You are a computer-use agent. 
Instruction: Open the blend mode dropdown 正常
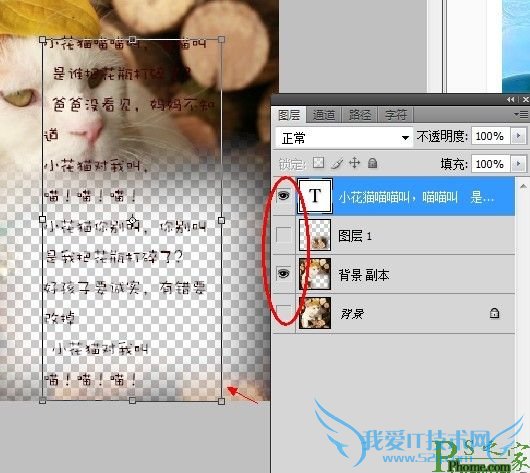pyautogui.click(x=344, y=138)
